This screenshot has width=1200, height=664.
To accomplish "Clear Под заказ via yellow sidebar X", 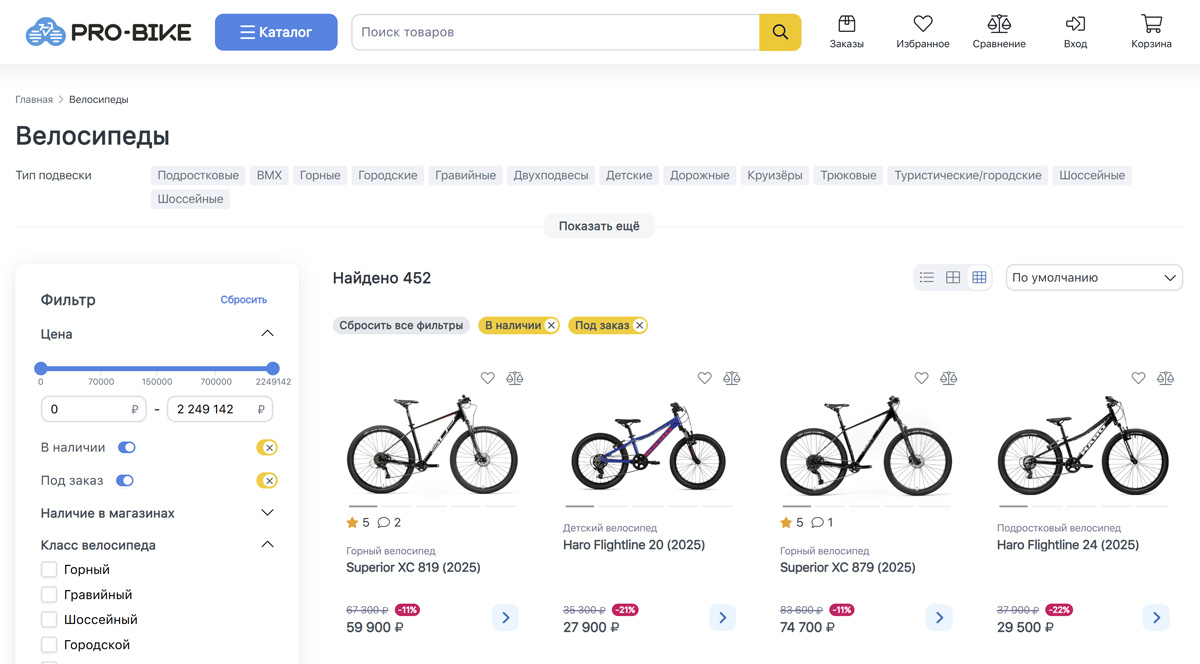I will (x=268, y=481).
